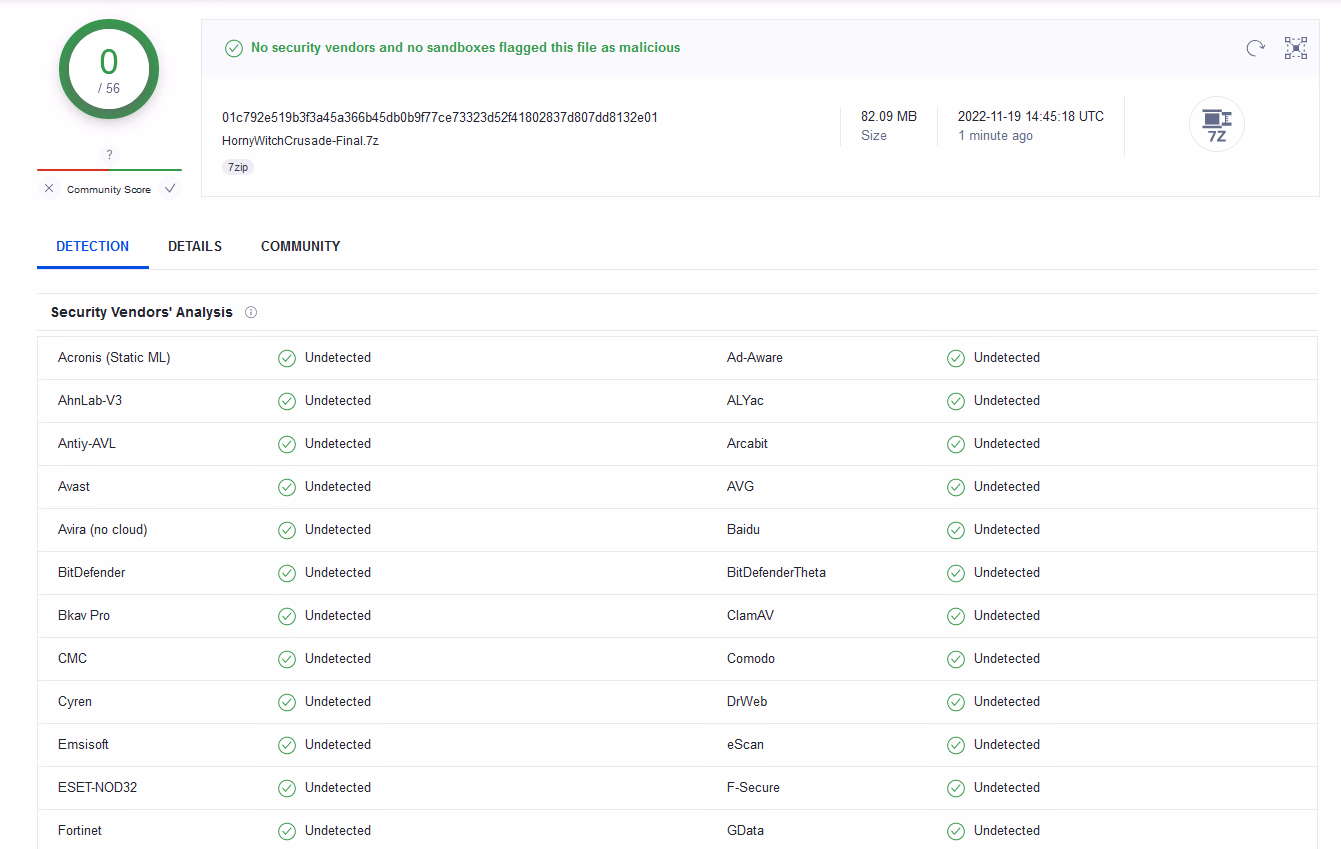Click the check icon for eScan
This screenshot has height=849, width=1341.
[x=956, y=745]
